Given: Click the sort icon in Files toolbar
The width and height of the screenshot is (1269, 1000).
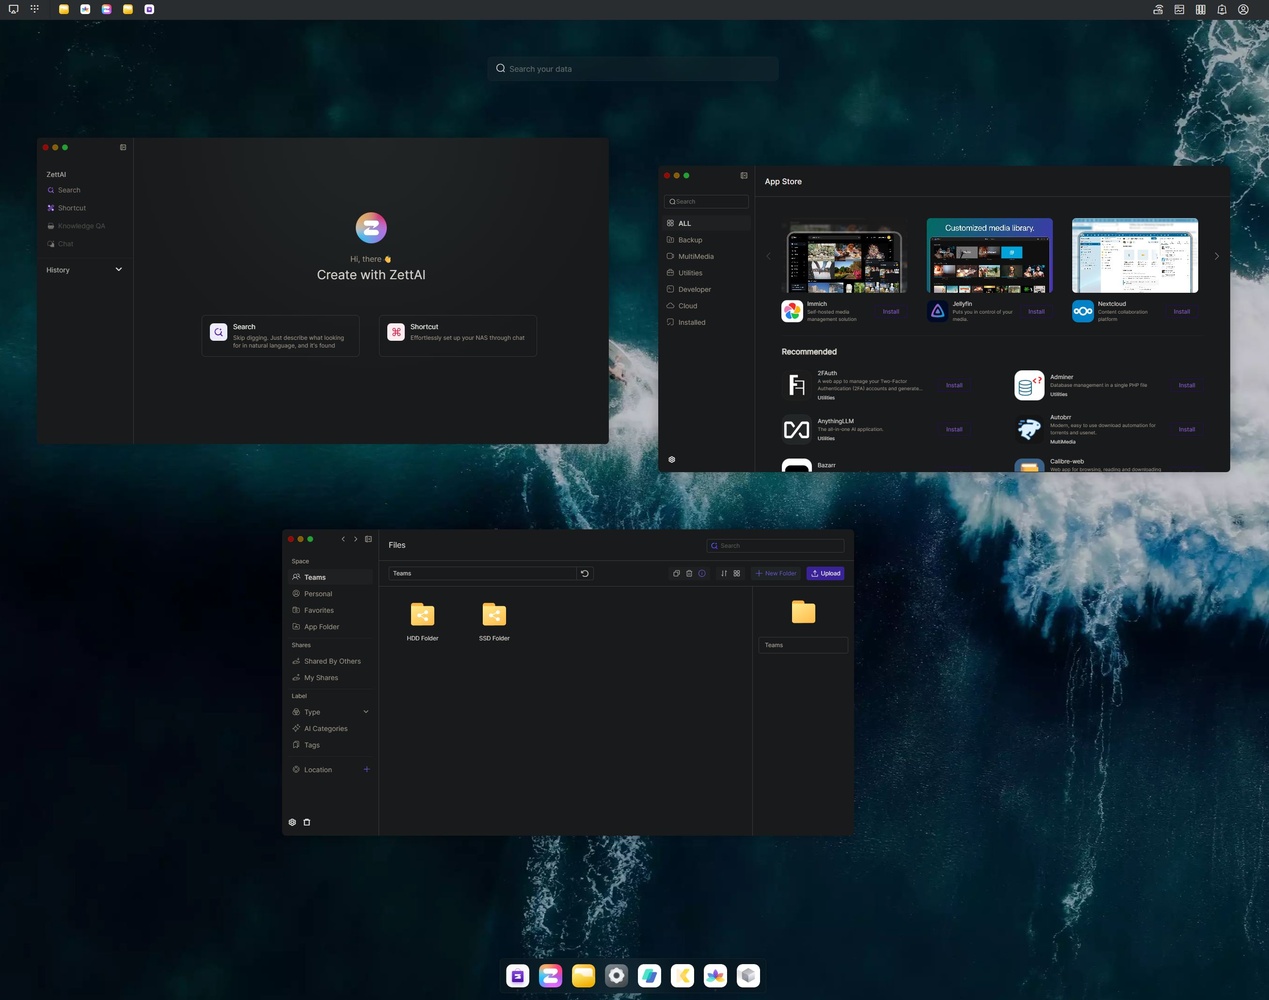Looking at the screenshot, I should tap(724, 574).
